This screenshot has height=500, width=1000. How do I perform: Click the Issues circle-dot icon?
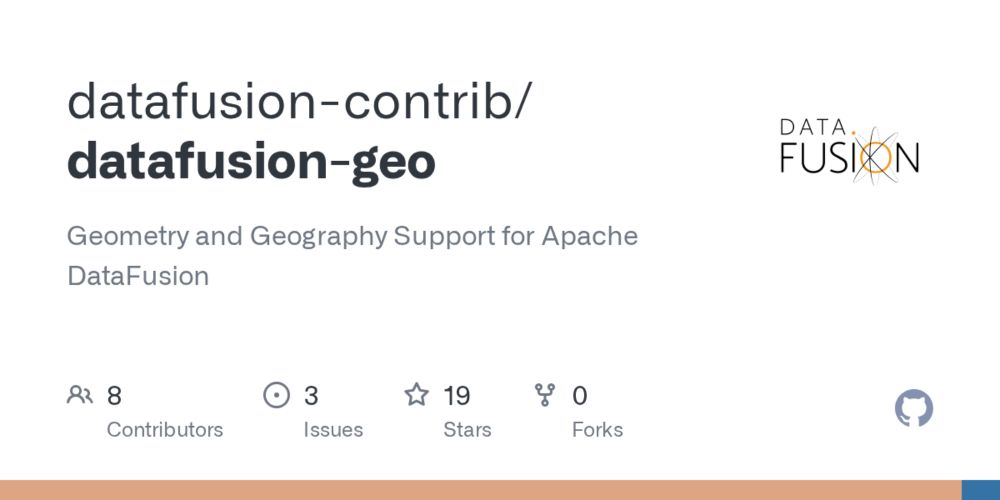(276, 395)
